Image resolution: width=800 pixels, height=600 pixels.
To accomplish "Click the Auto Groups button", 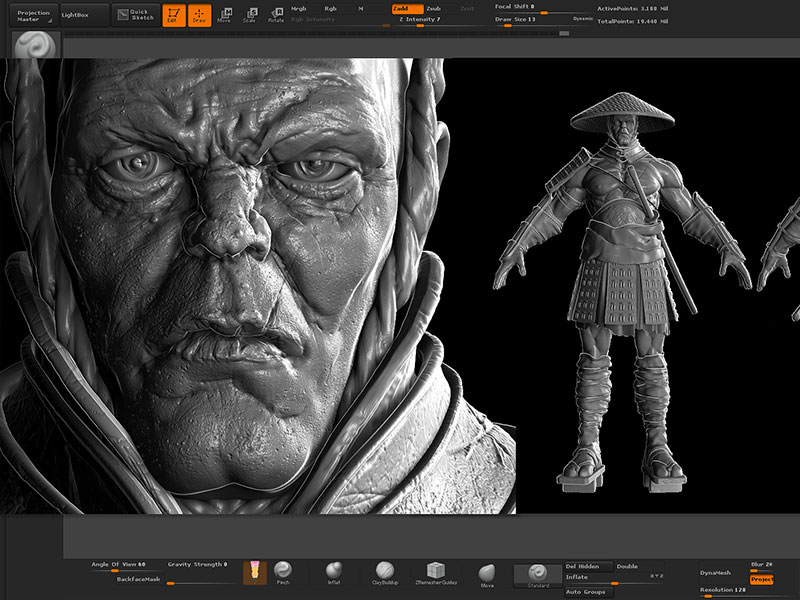I will (587, 592).
